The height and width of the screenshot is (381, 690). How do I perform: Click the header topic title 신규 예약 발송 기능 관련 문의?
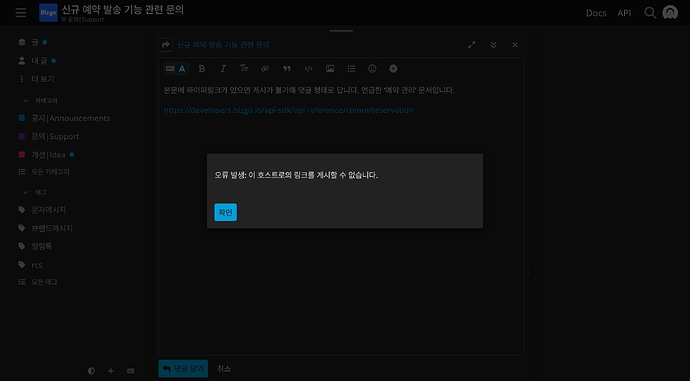(x=123, y=9)
